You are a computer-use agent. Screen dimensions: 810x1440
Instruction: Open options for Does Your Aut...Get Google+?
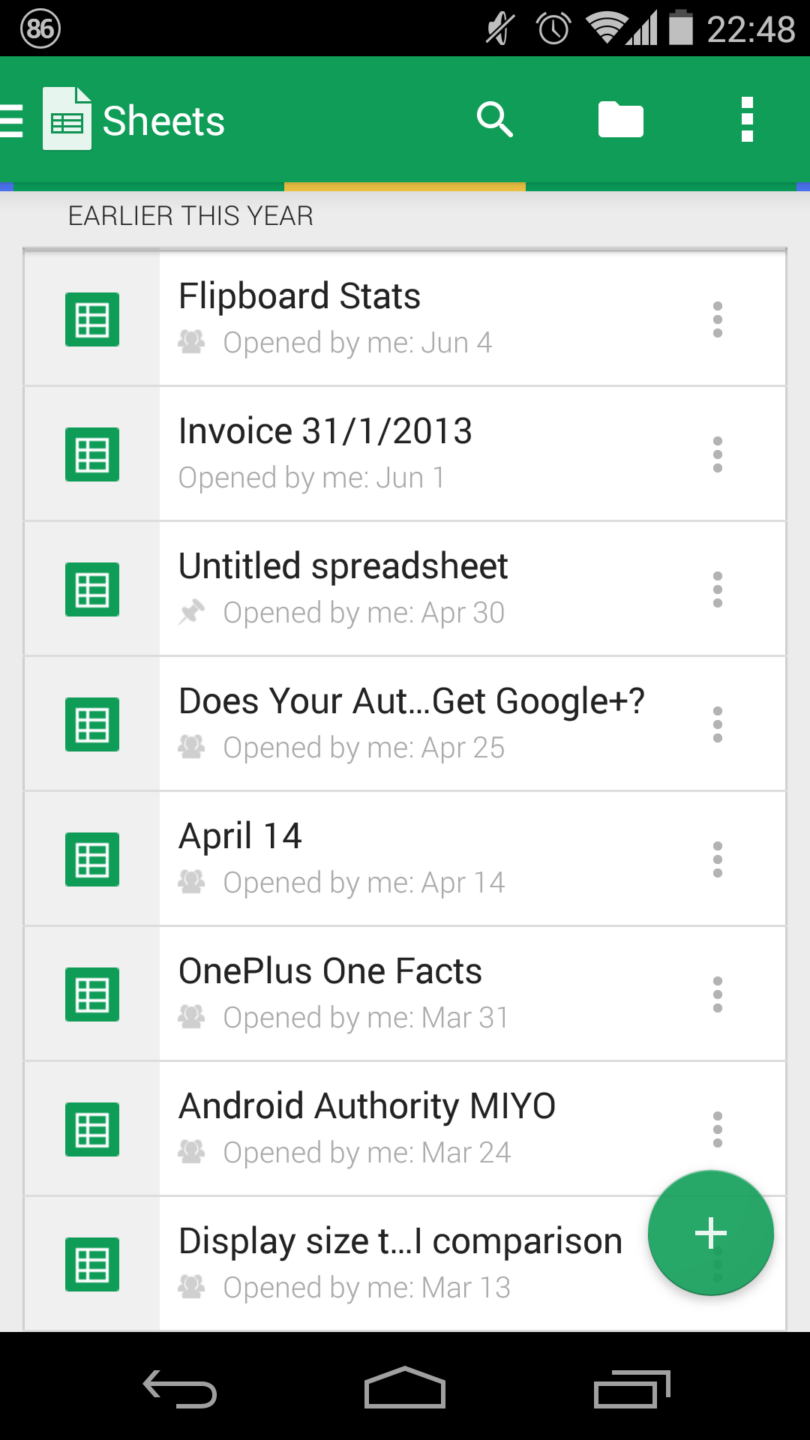coord(717,724)
